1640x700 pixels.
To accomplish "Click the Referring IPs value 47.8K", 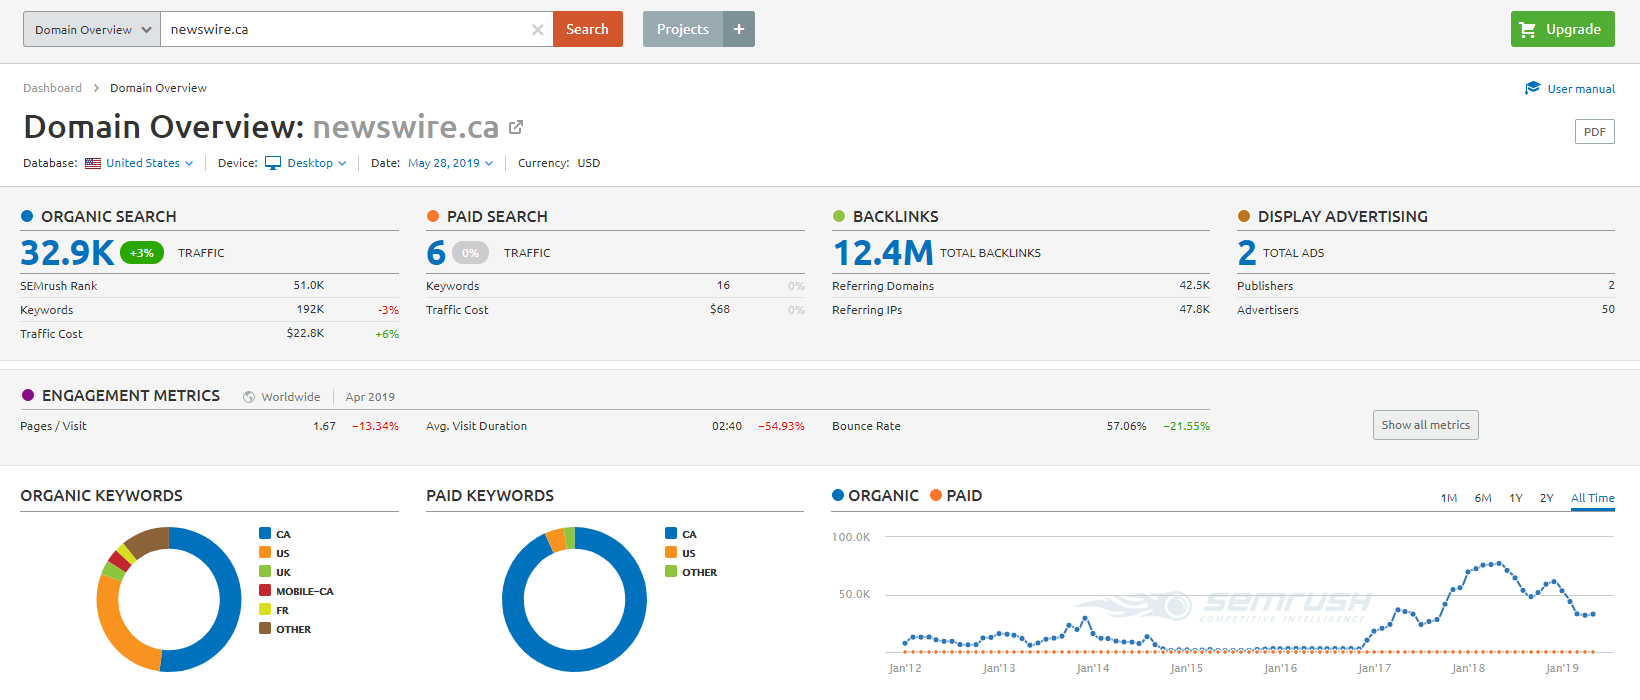I will click(1195, 310).
